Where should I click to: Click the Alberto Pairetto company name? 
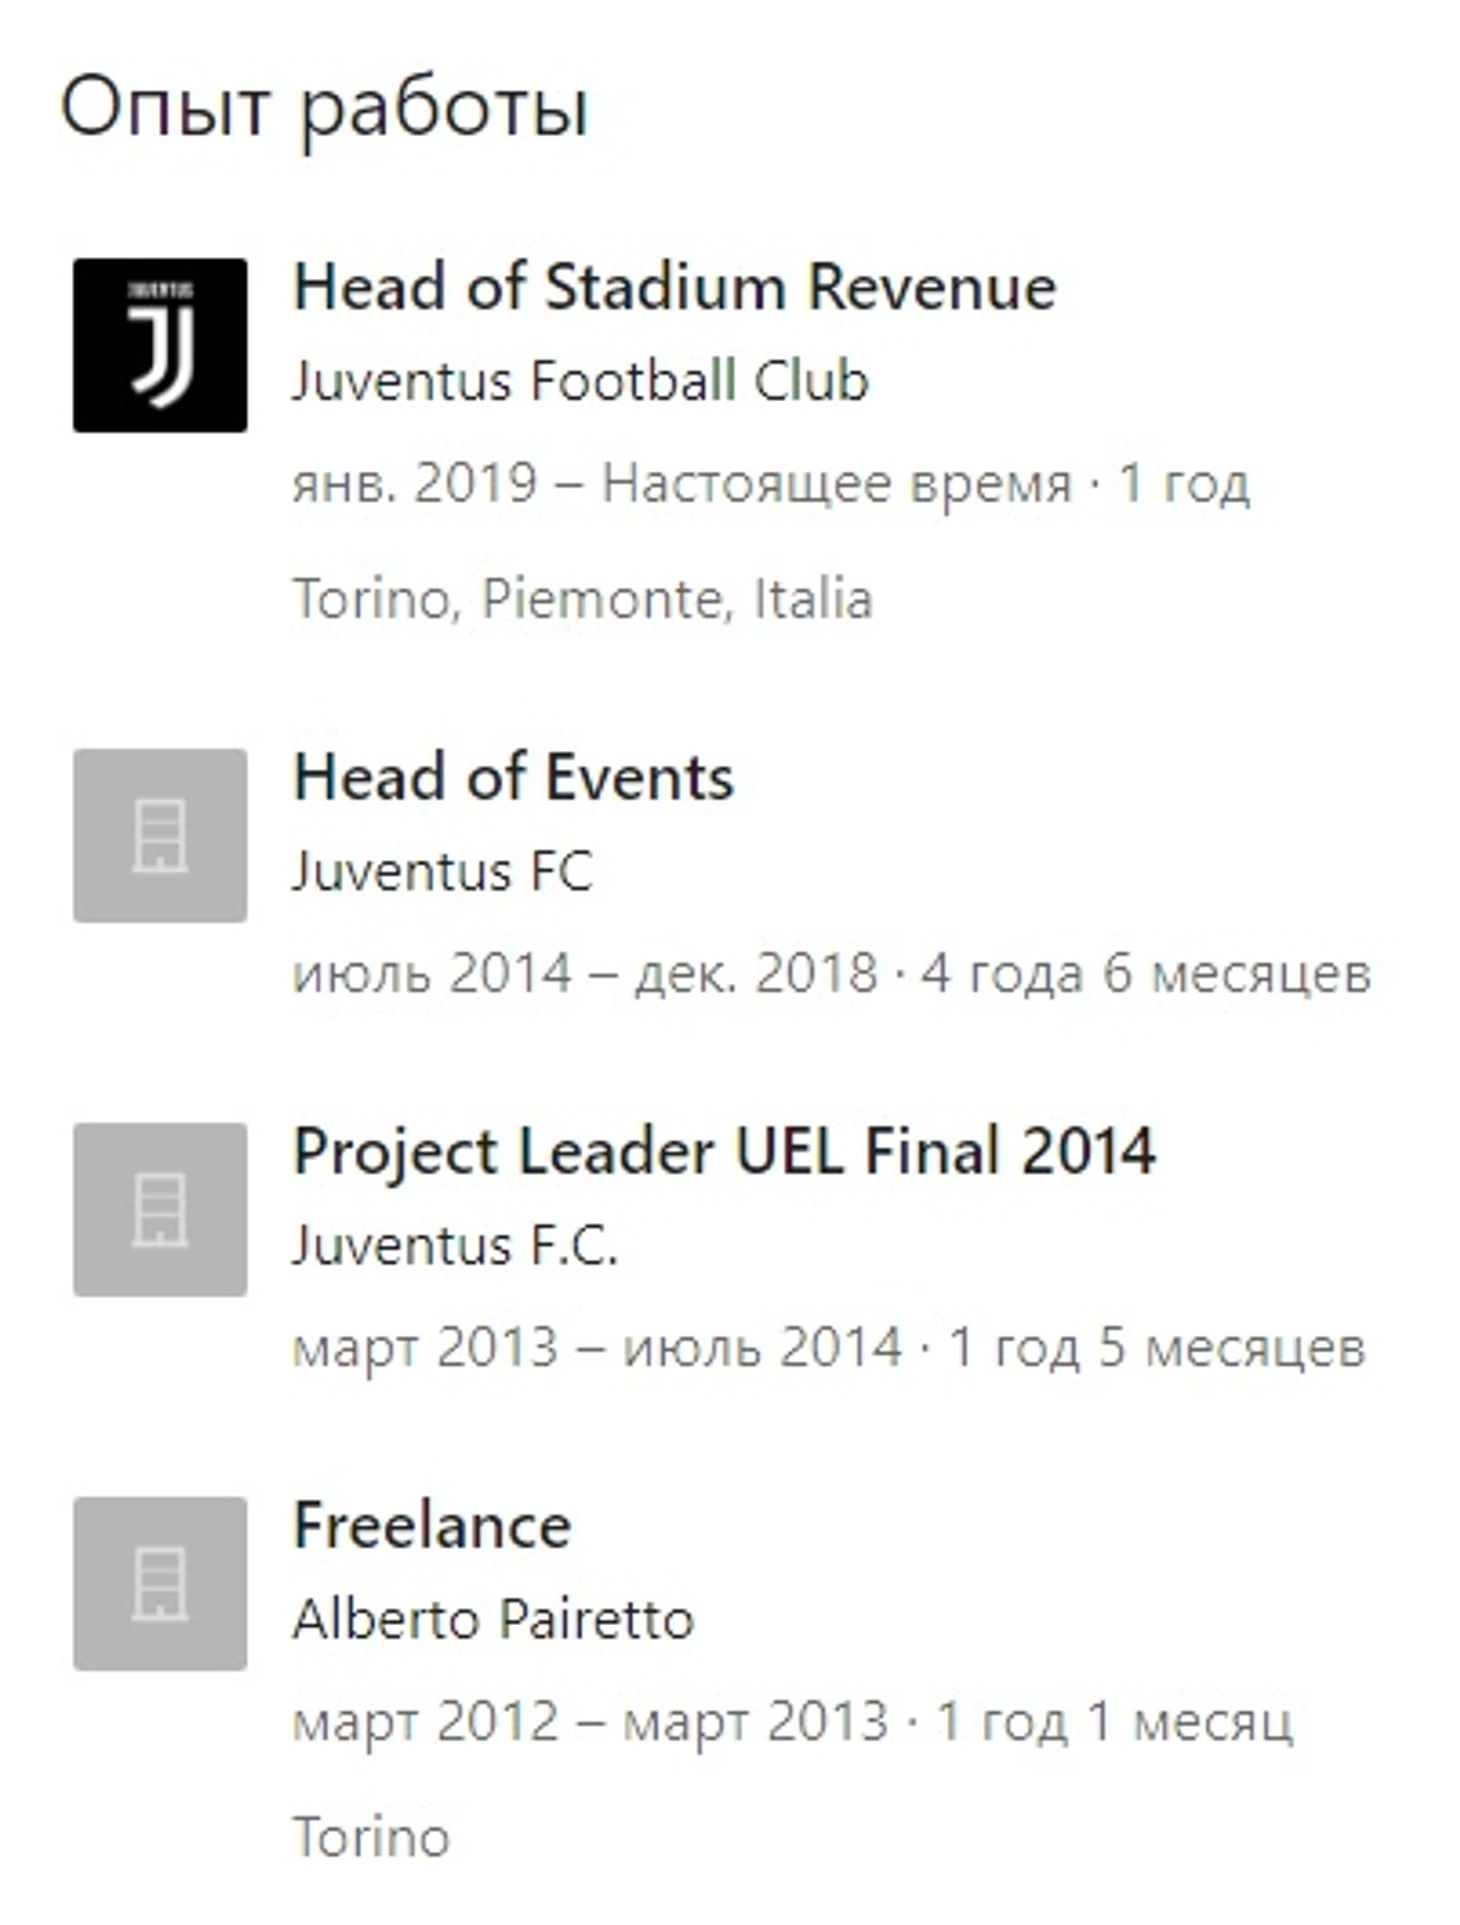492,1618
